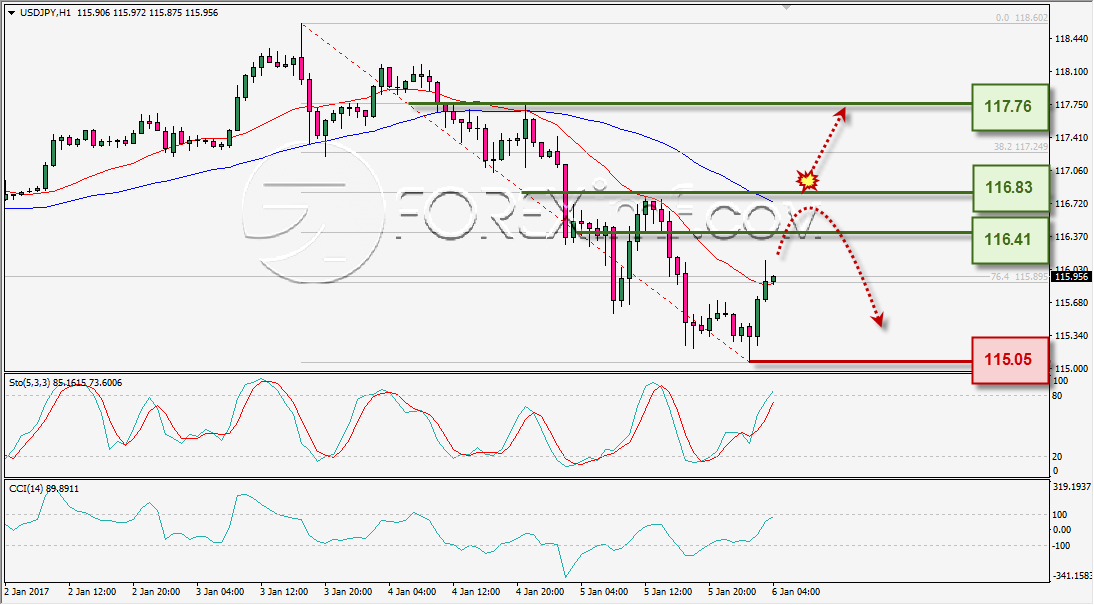Viewport: 1094px width, 605px height.
Task: Click the Fibonacci label 76.4 115.895
Action: [x=1019, y=277]
